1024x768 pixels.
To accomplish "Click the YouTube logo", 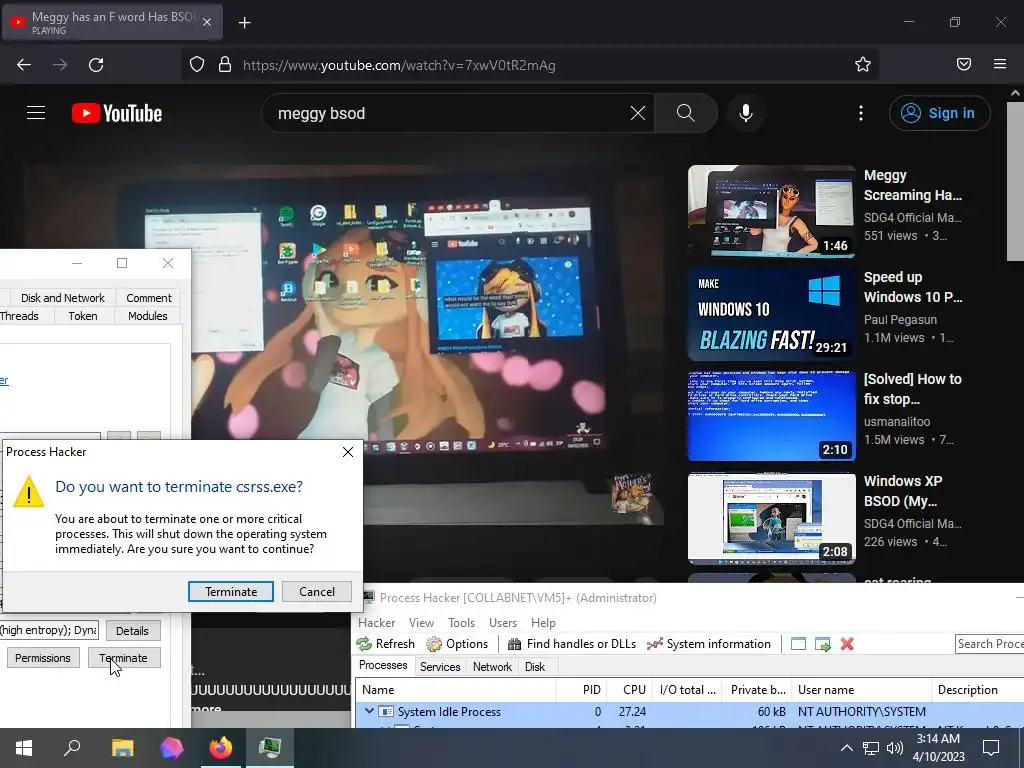I will coord(117,114).
